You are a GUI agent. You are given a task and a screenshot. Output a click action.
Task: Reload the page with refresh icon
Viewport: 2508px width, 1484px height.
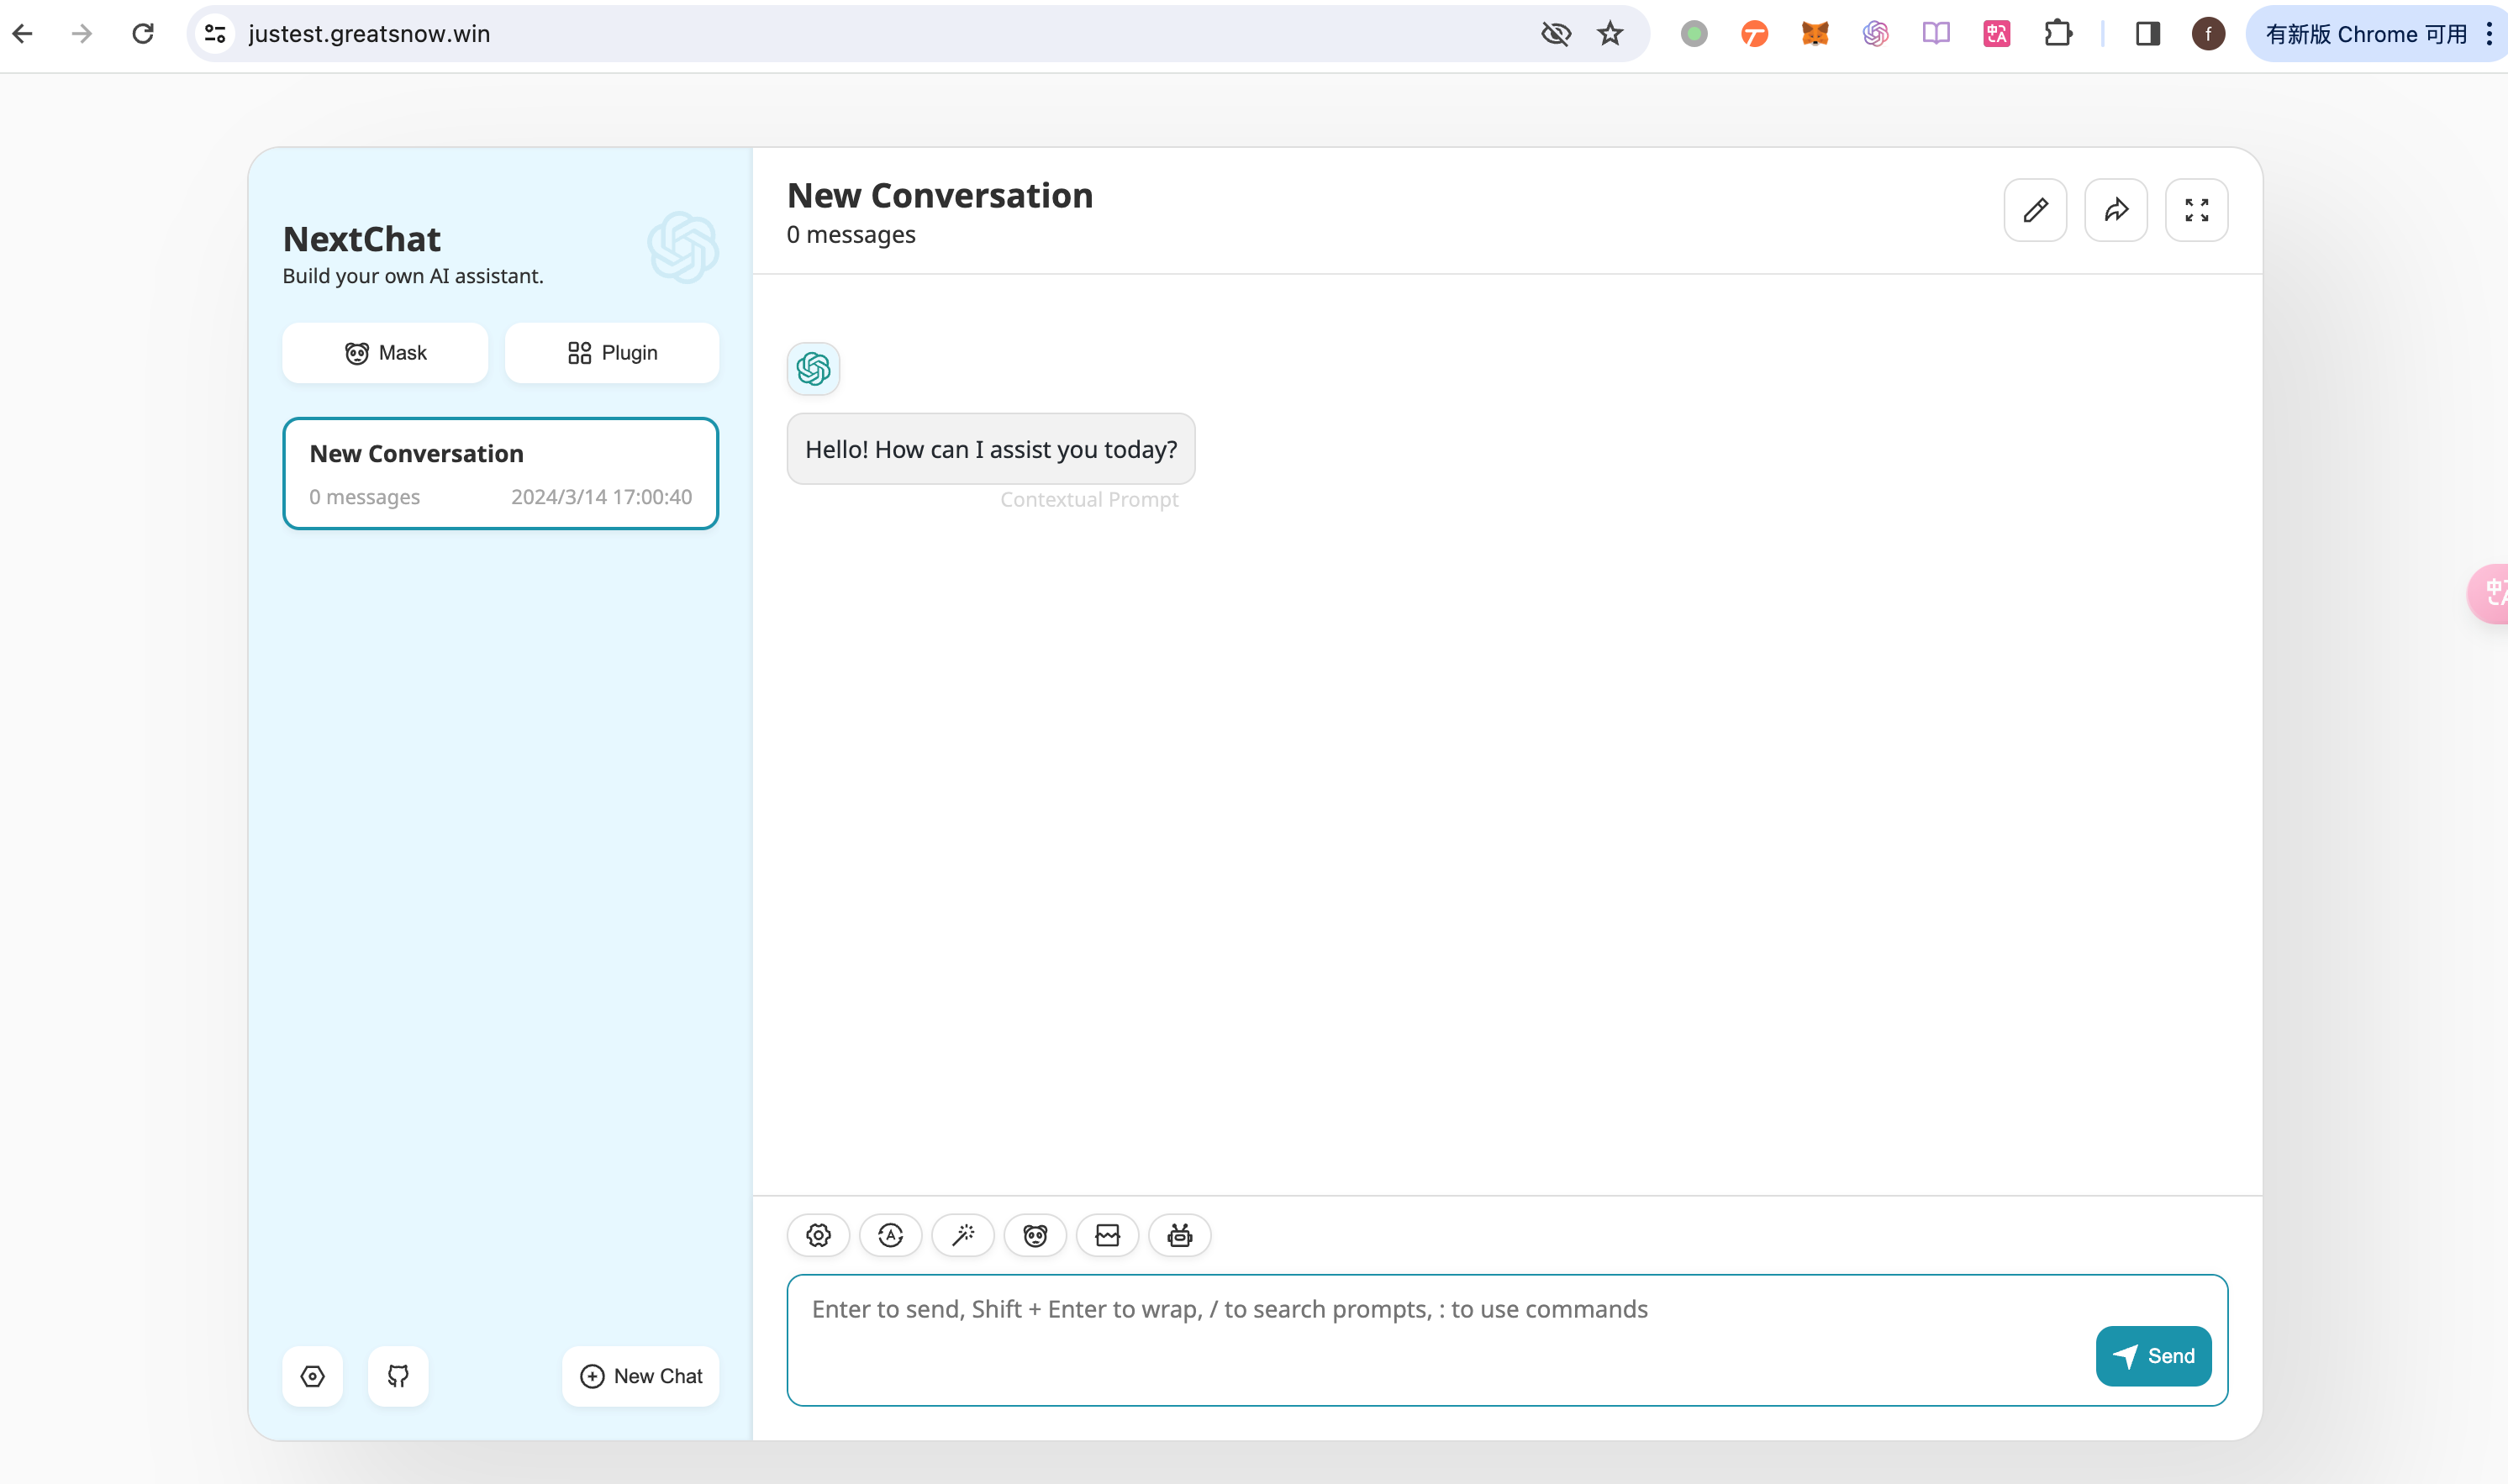point(143,34)
